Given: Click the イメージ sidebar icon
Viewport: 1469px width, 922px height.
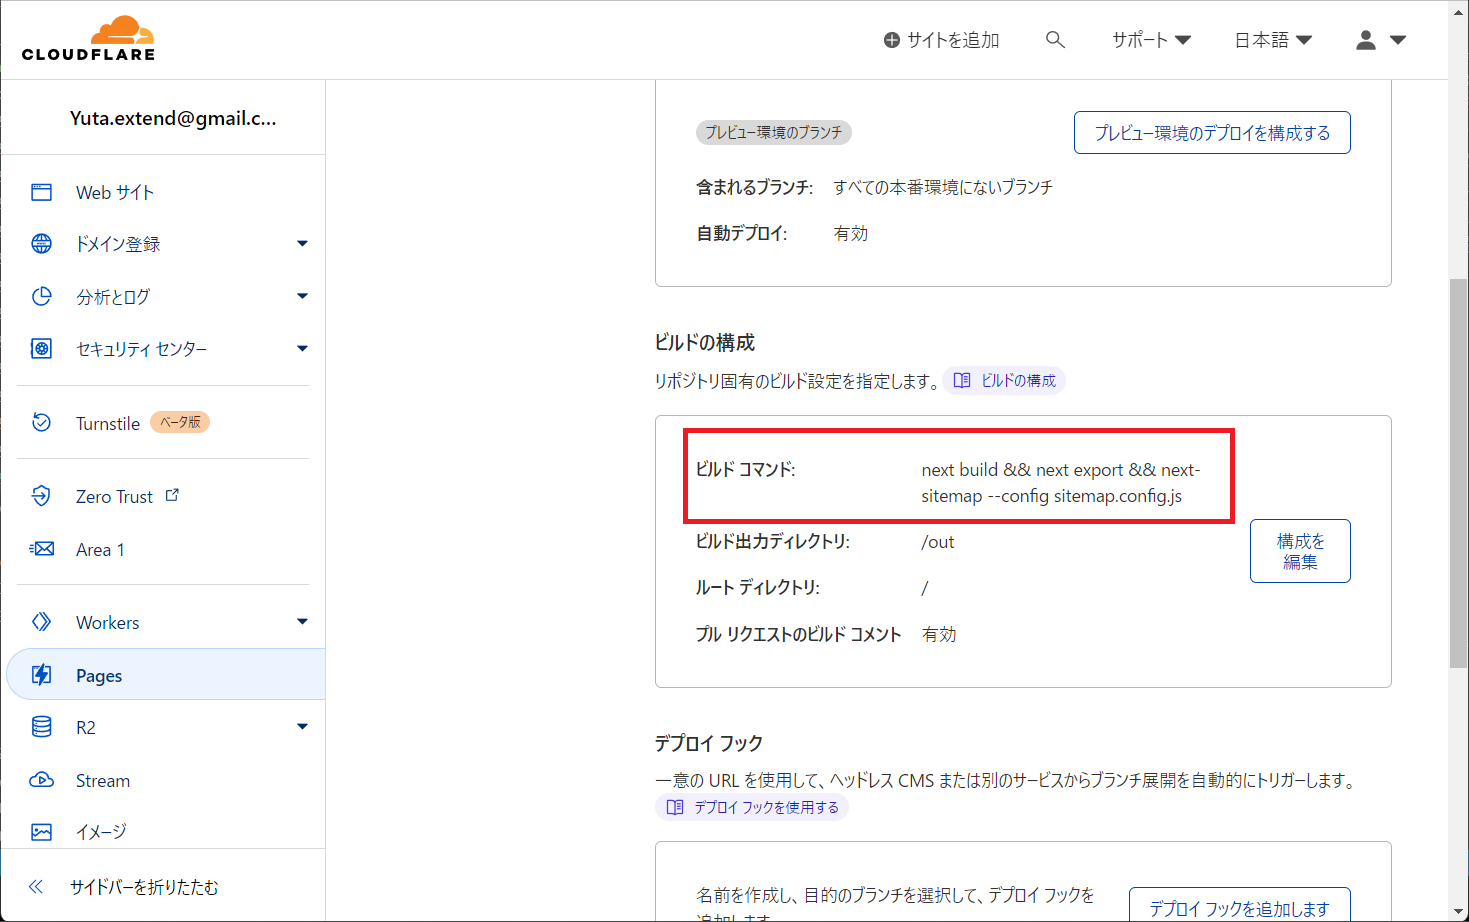Looking at the screenshot, I should (41, 832).
